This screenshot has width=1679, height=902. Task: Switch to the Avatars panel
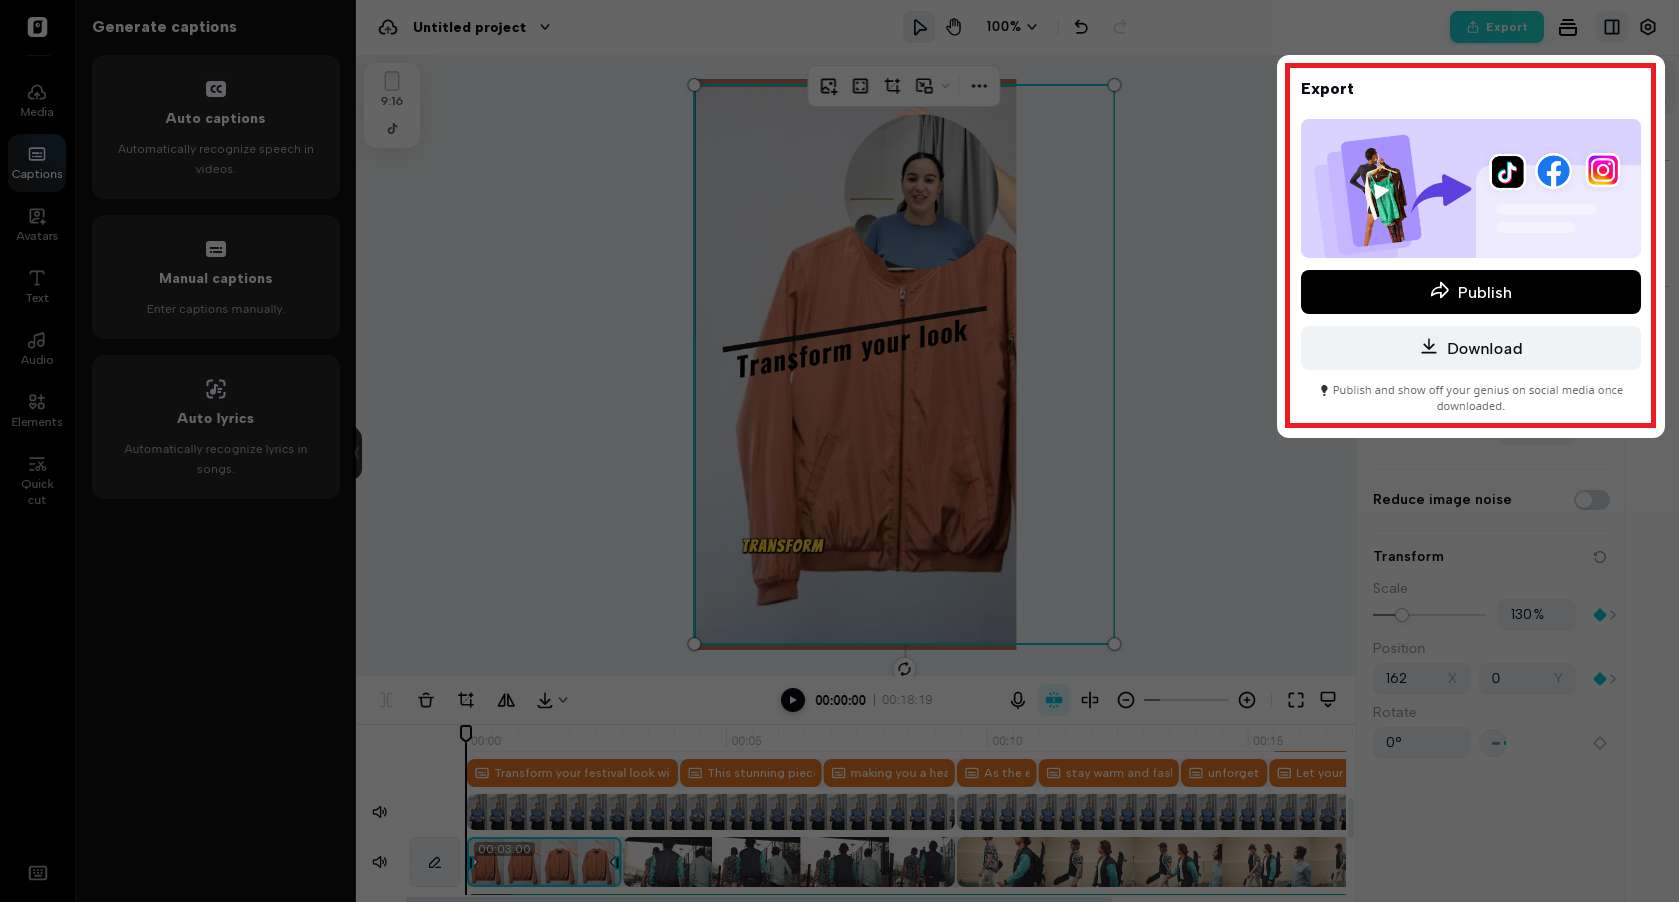coord(37,223)
